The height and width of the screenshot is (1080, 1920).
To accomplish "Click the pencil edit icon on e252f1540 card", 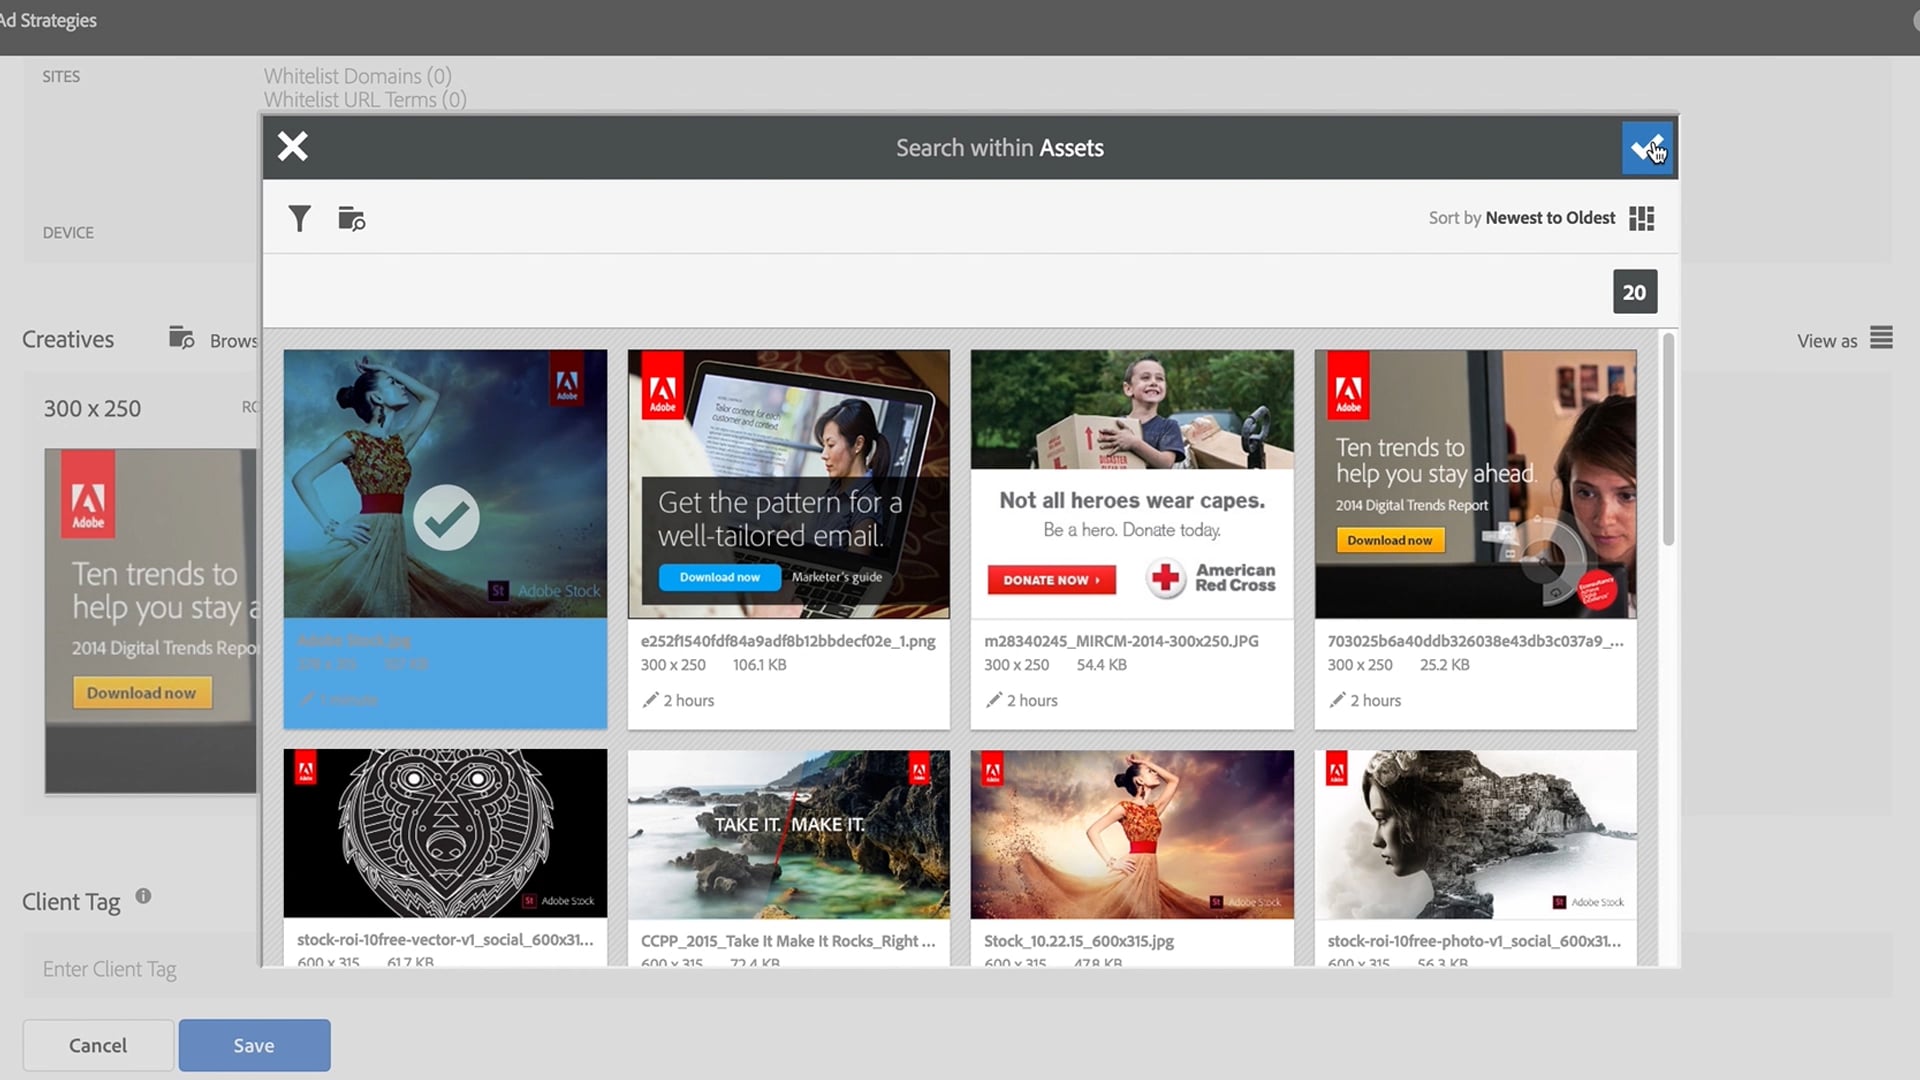I will tap(650, 700).
